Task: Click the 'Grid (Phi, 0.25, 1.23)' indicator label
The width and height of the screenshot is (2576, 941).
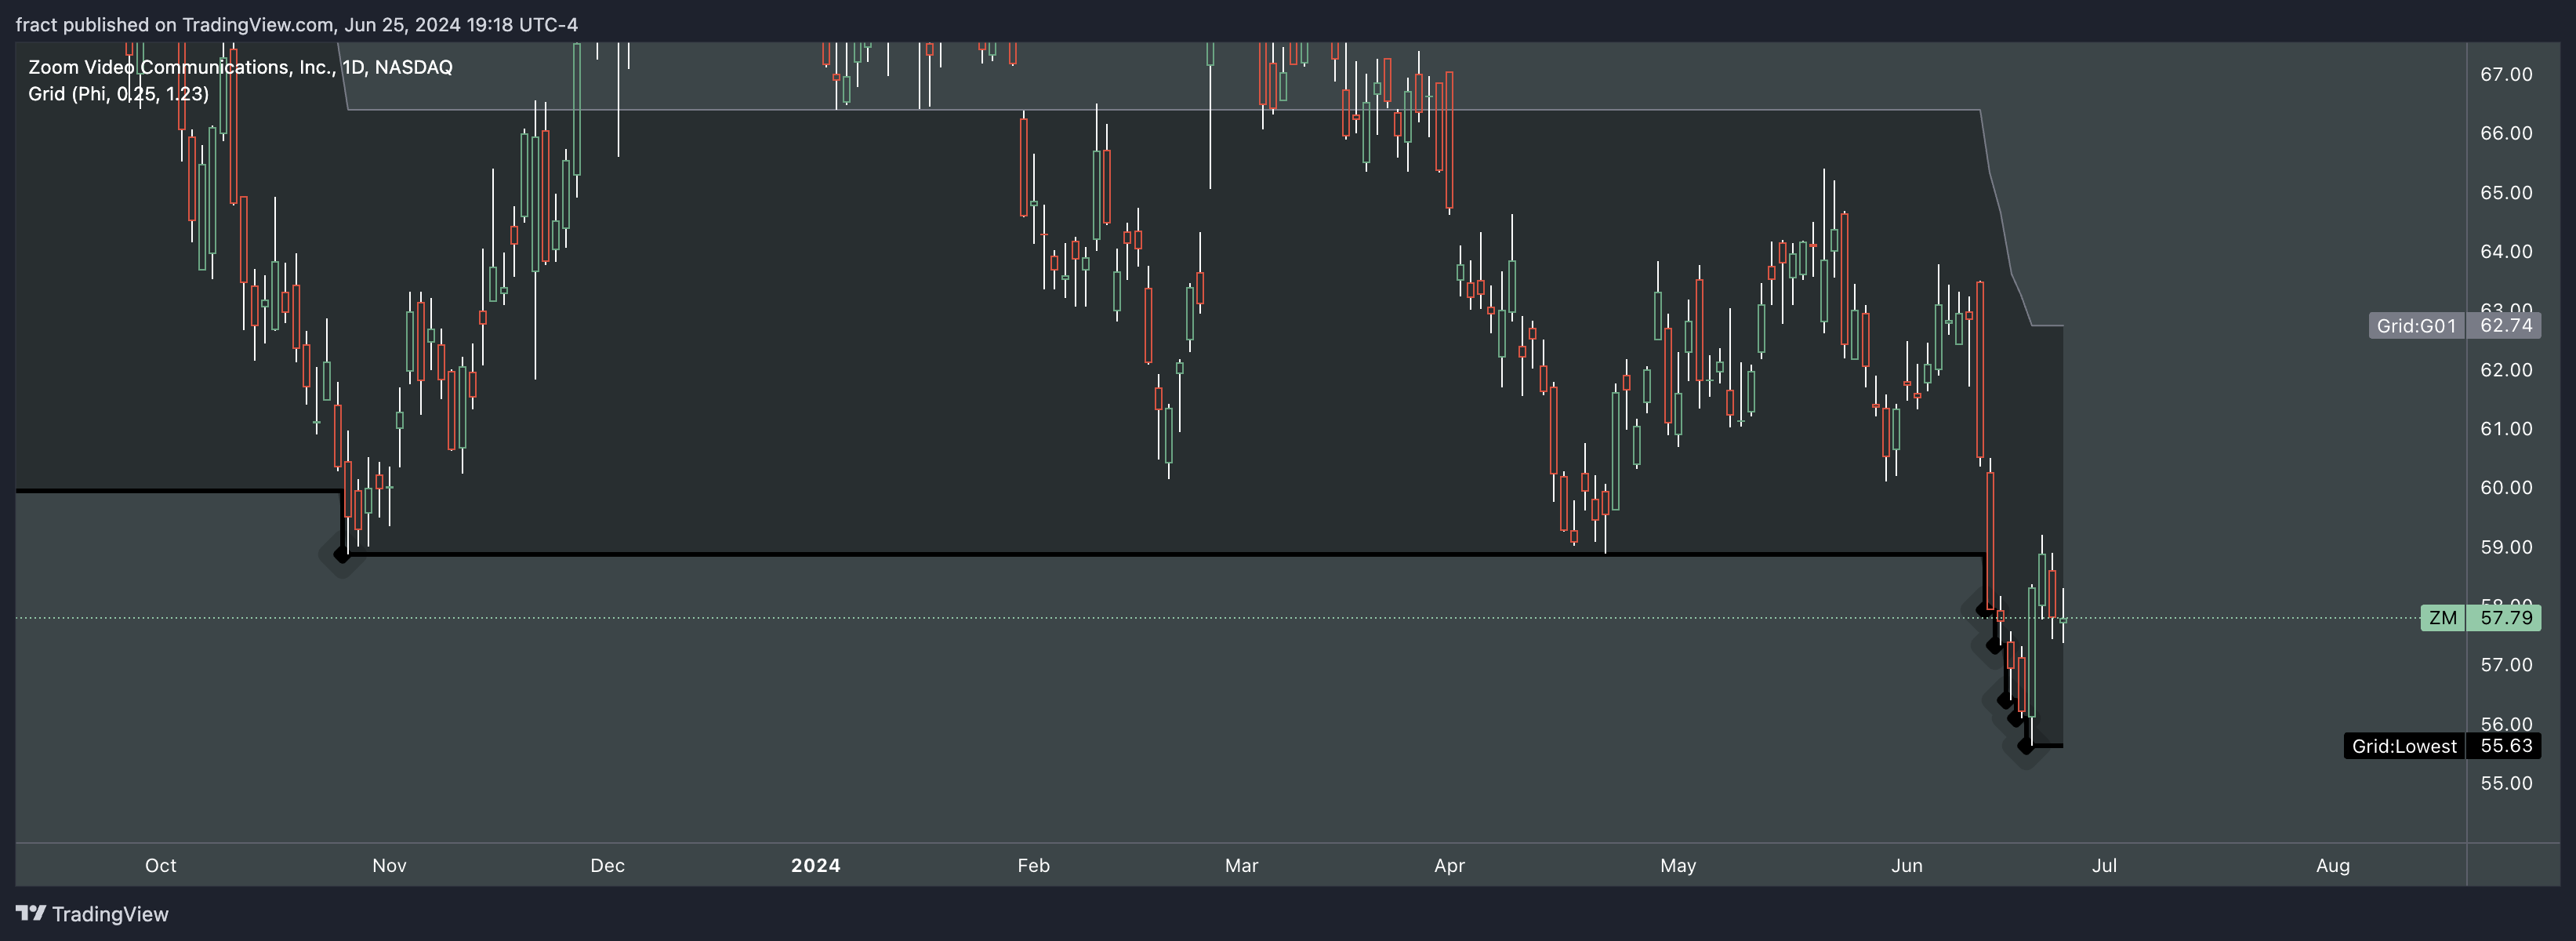Action: point(119,94)
